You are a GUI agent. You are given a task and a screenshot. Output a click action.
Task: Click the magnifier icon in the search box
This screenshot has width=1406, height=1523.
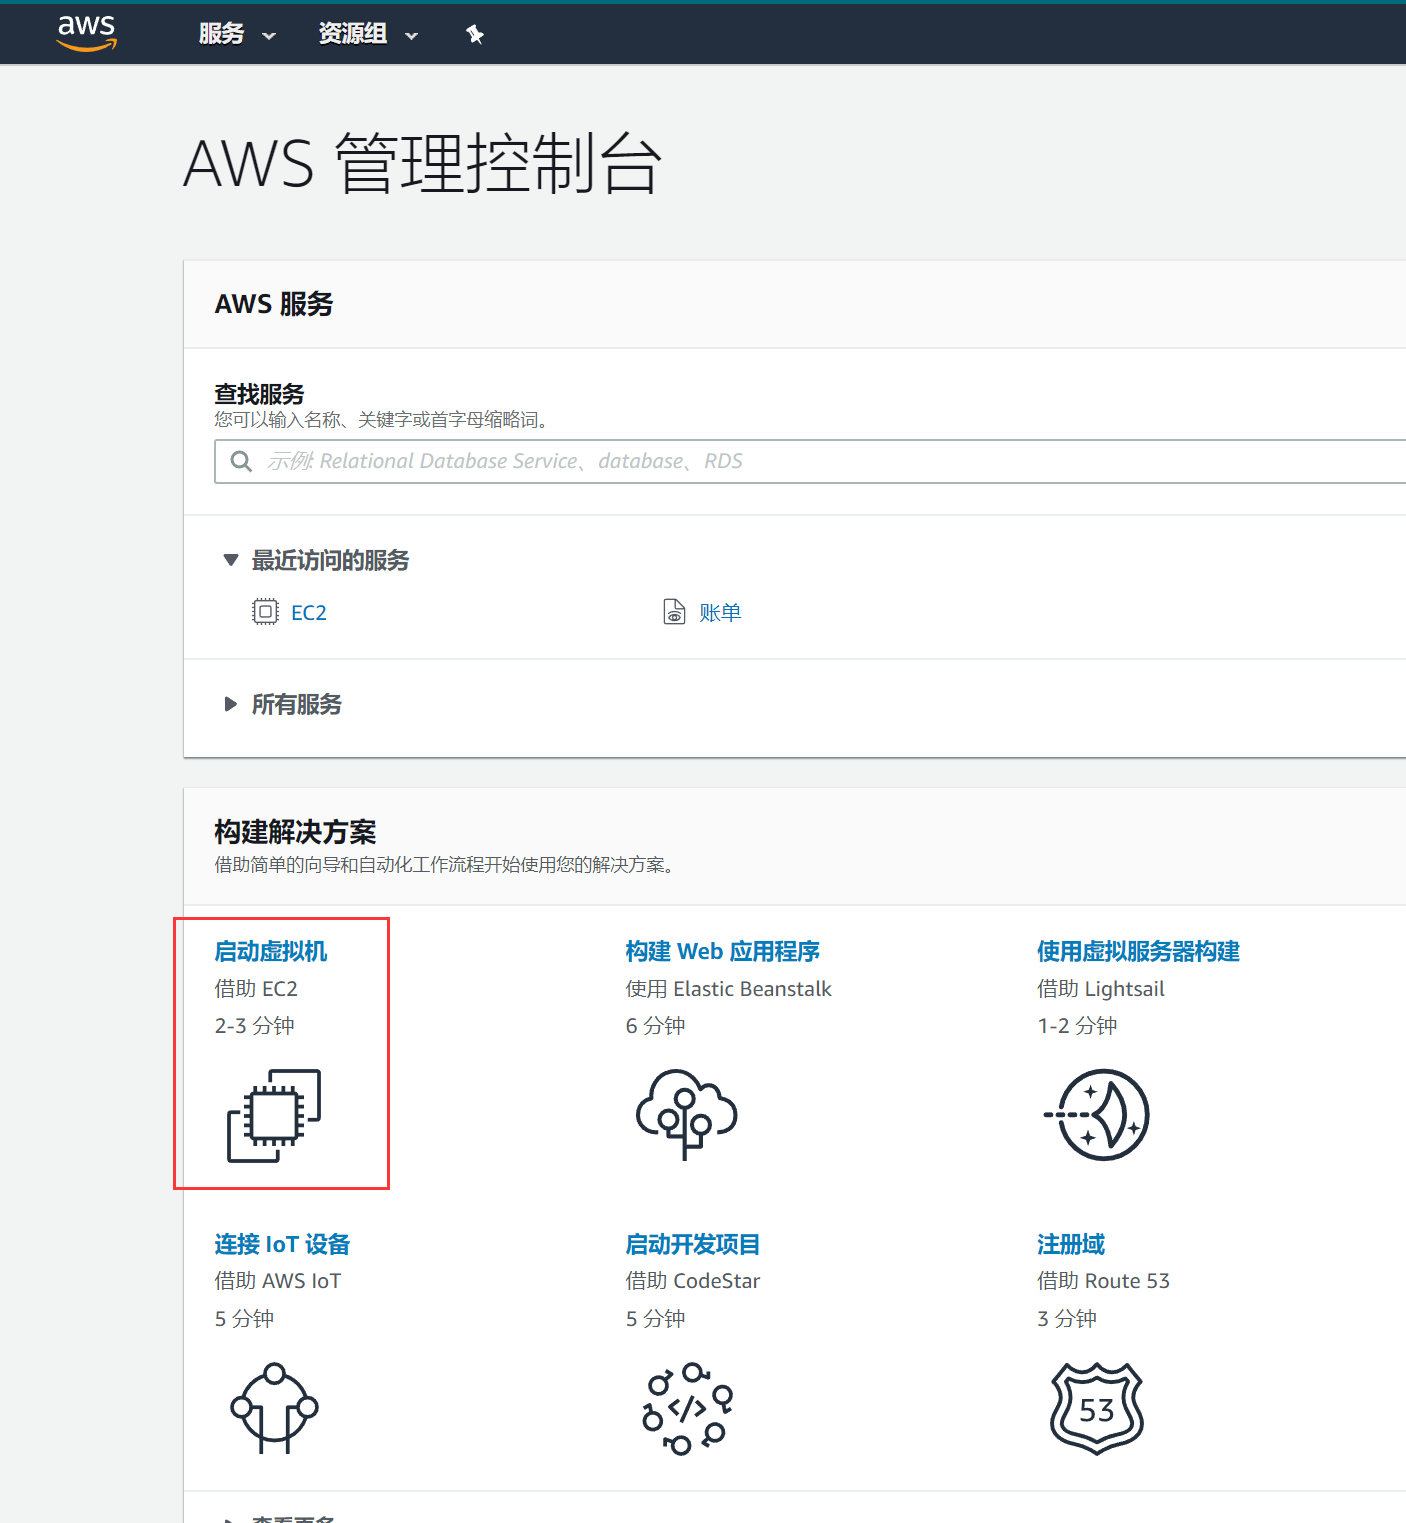point(241,461)
